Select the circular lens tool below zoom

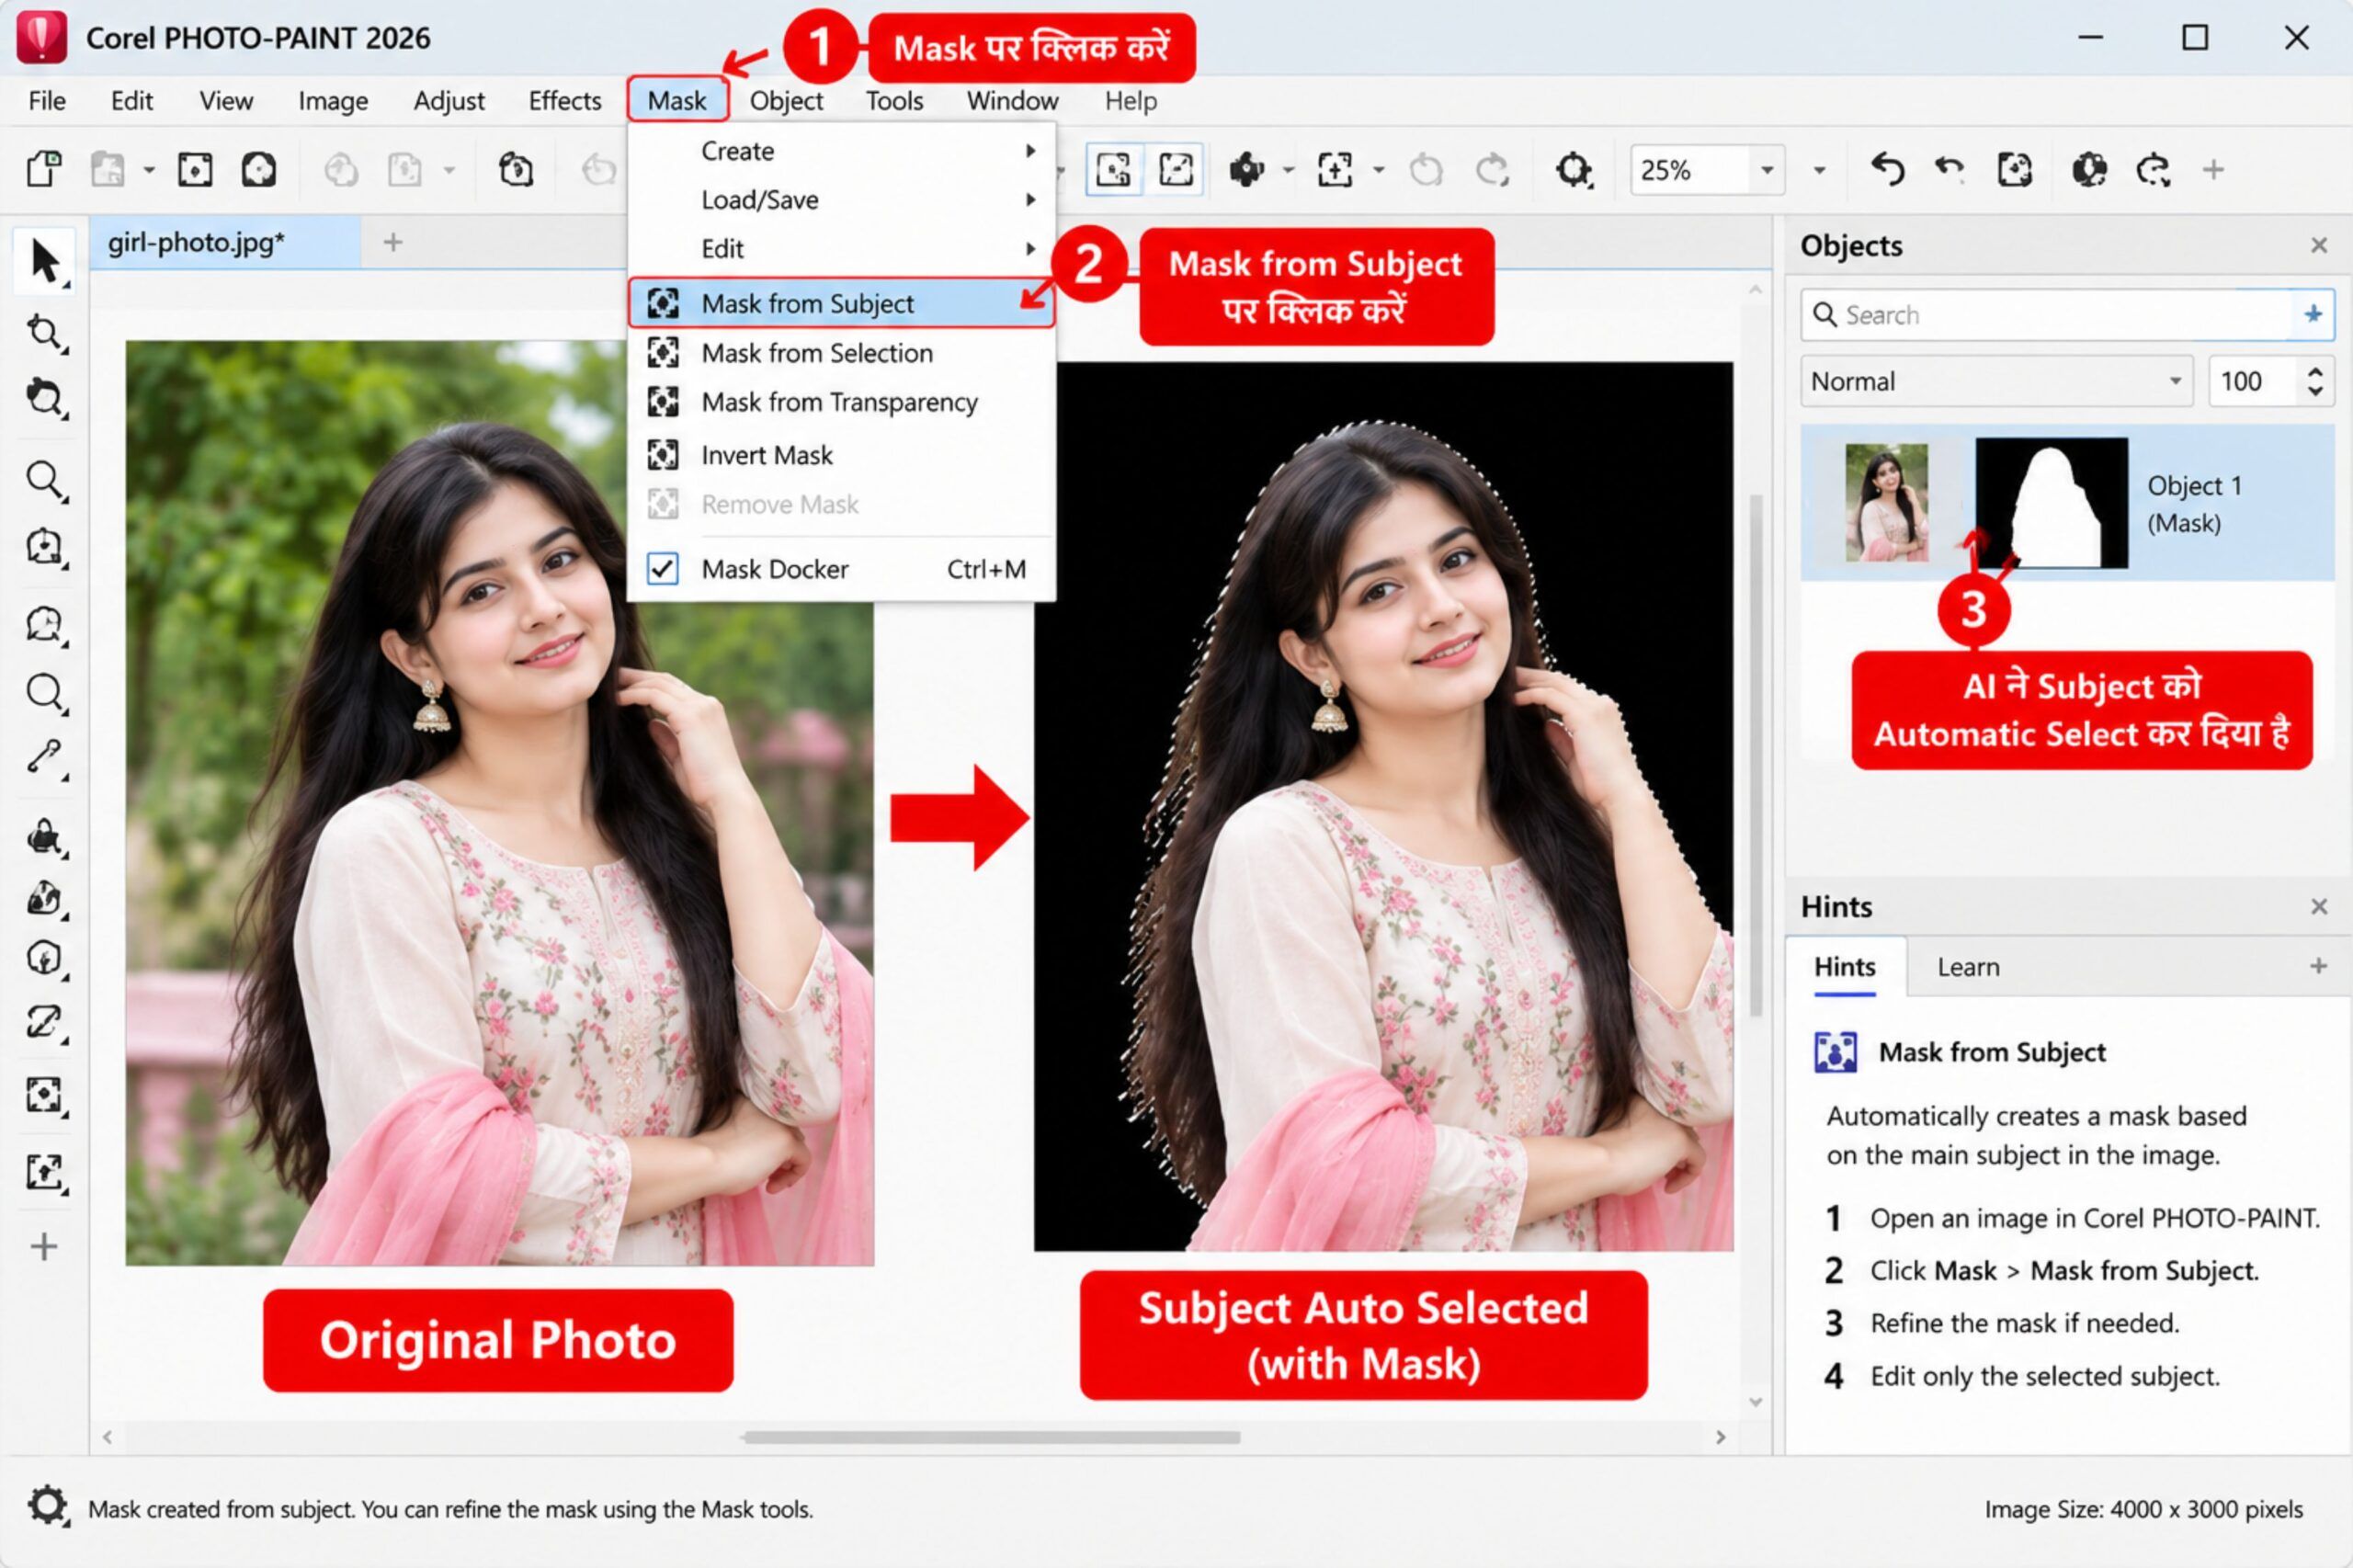click(x=44, y=692)
